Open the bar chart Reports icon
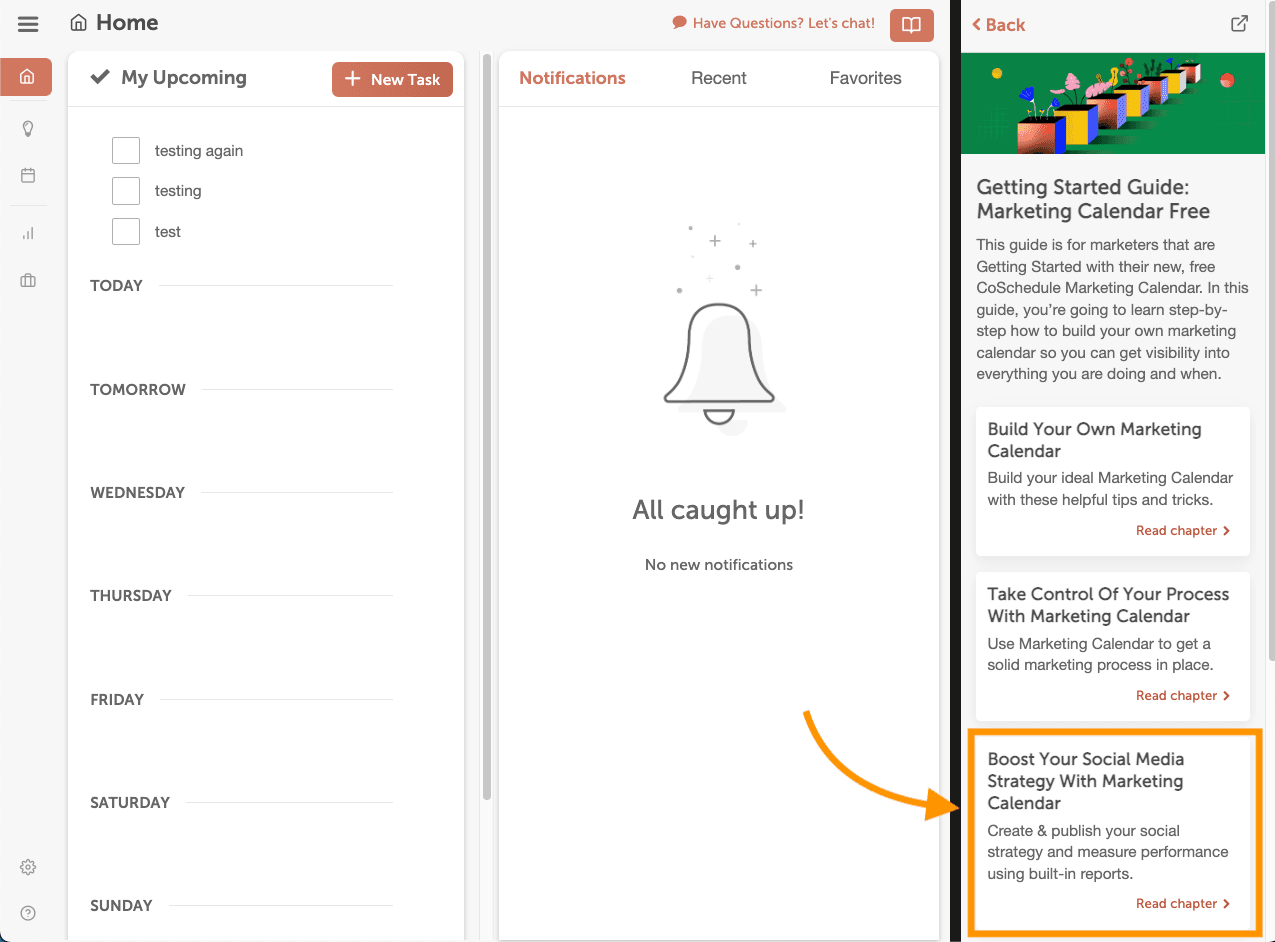 pos(28,233)
